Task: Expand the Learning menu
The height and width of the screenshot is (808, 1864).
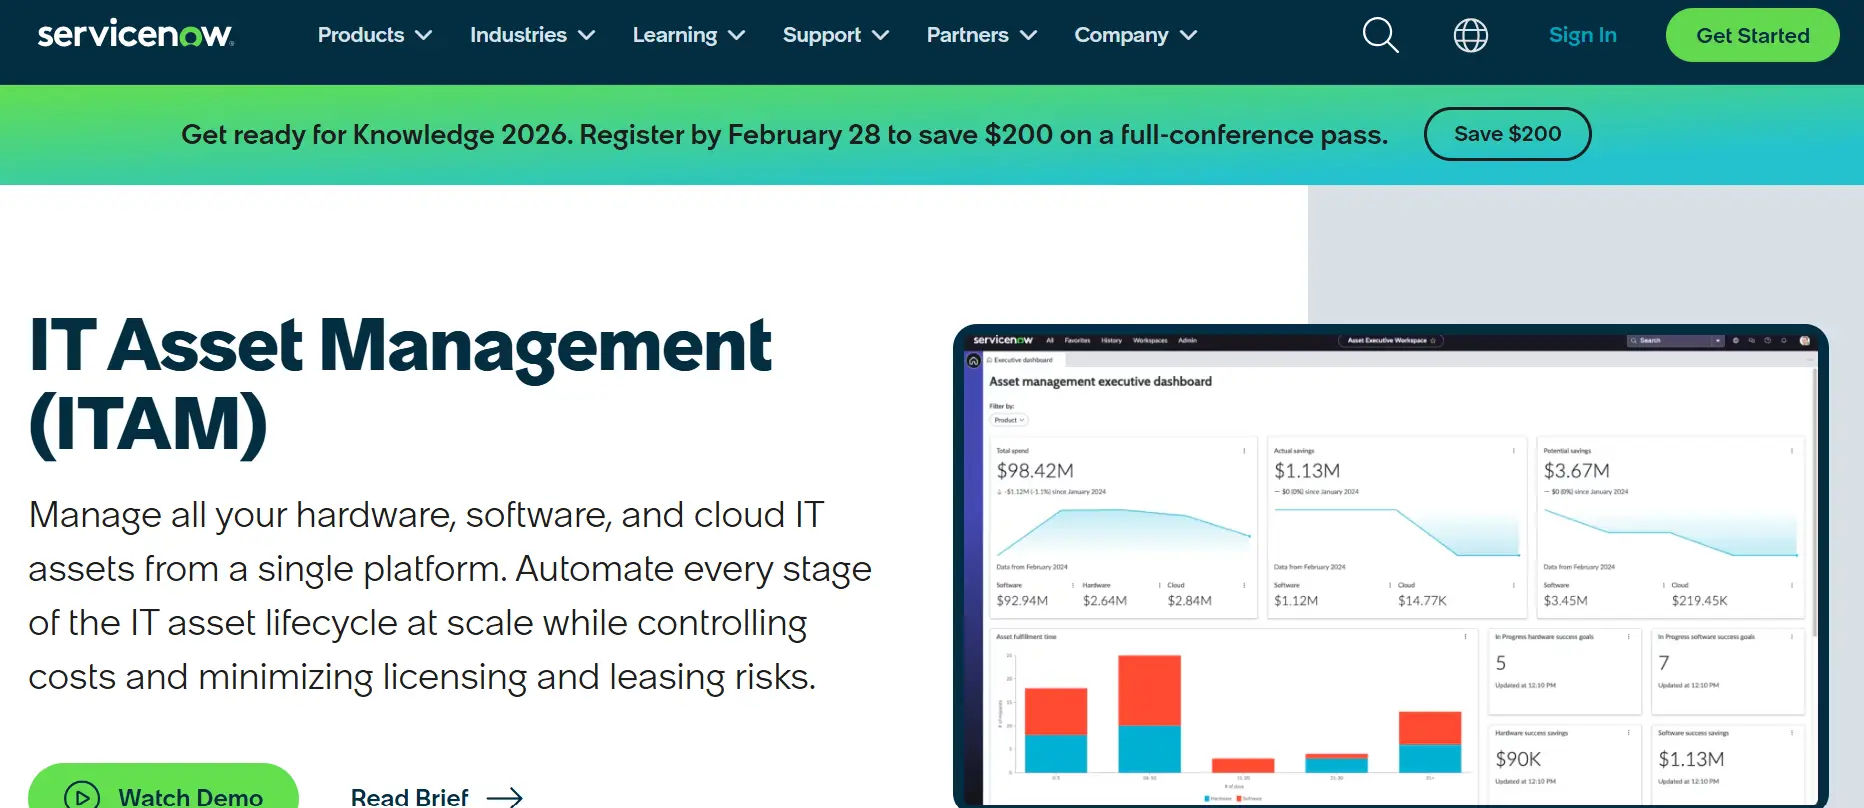Action: click(x=689, y=35)
